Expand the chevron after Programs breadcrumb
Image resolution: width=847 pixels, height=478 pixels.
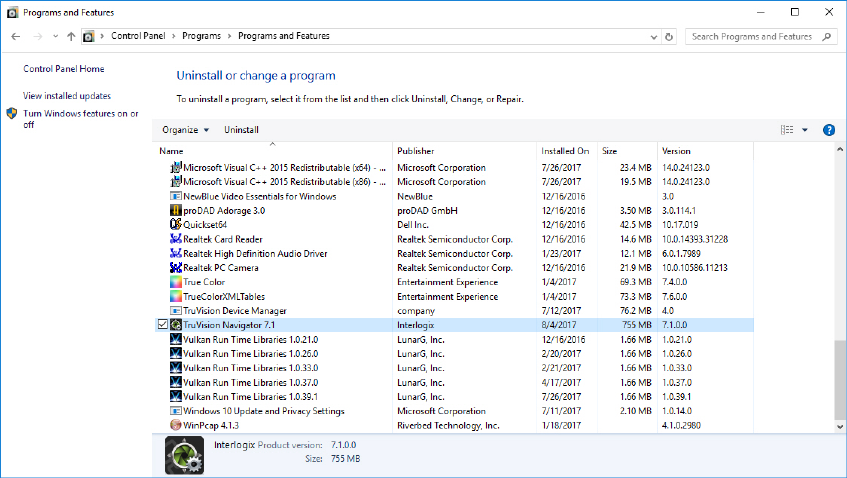tap(230, 36)
